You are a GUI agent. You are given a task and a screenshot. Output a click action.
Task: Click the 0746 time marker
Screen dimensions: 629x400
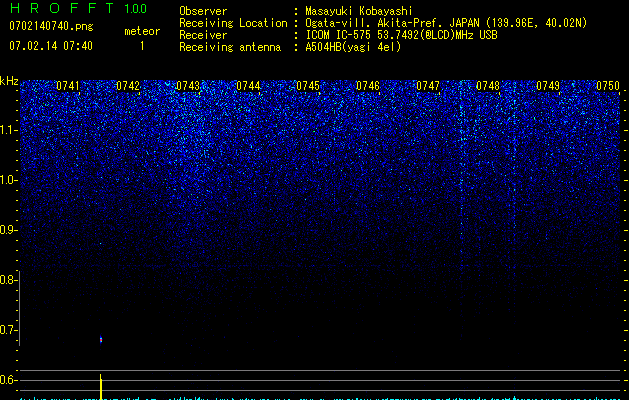(x=368, y=85)
